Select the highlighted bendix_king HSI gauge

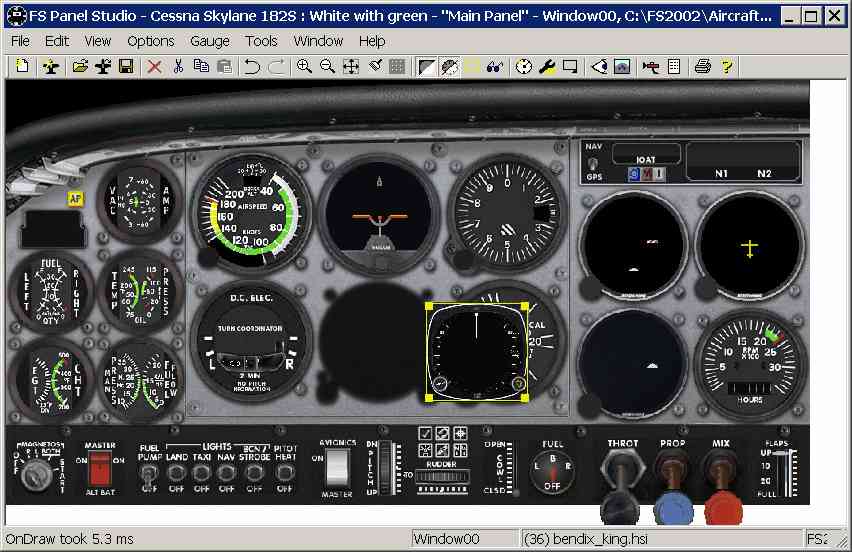[477, 352]
